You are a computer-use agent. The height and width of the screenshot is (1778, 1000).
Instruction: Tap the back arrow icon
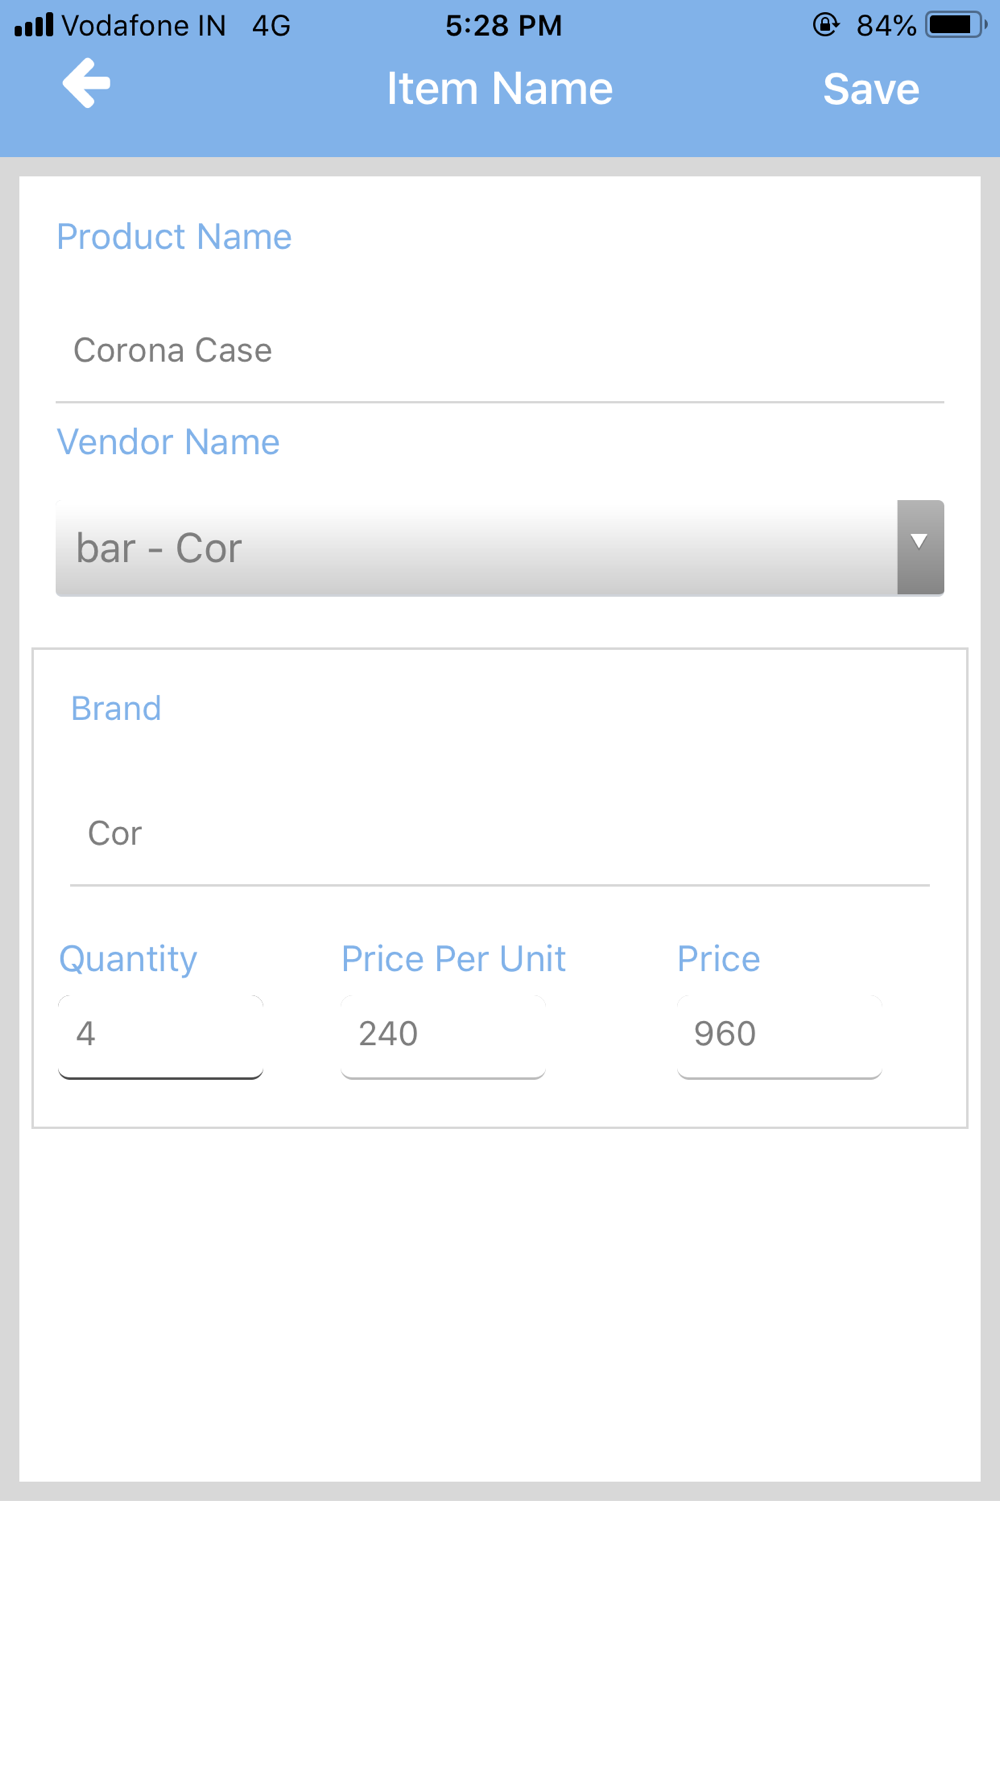87,83
